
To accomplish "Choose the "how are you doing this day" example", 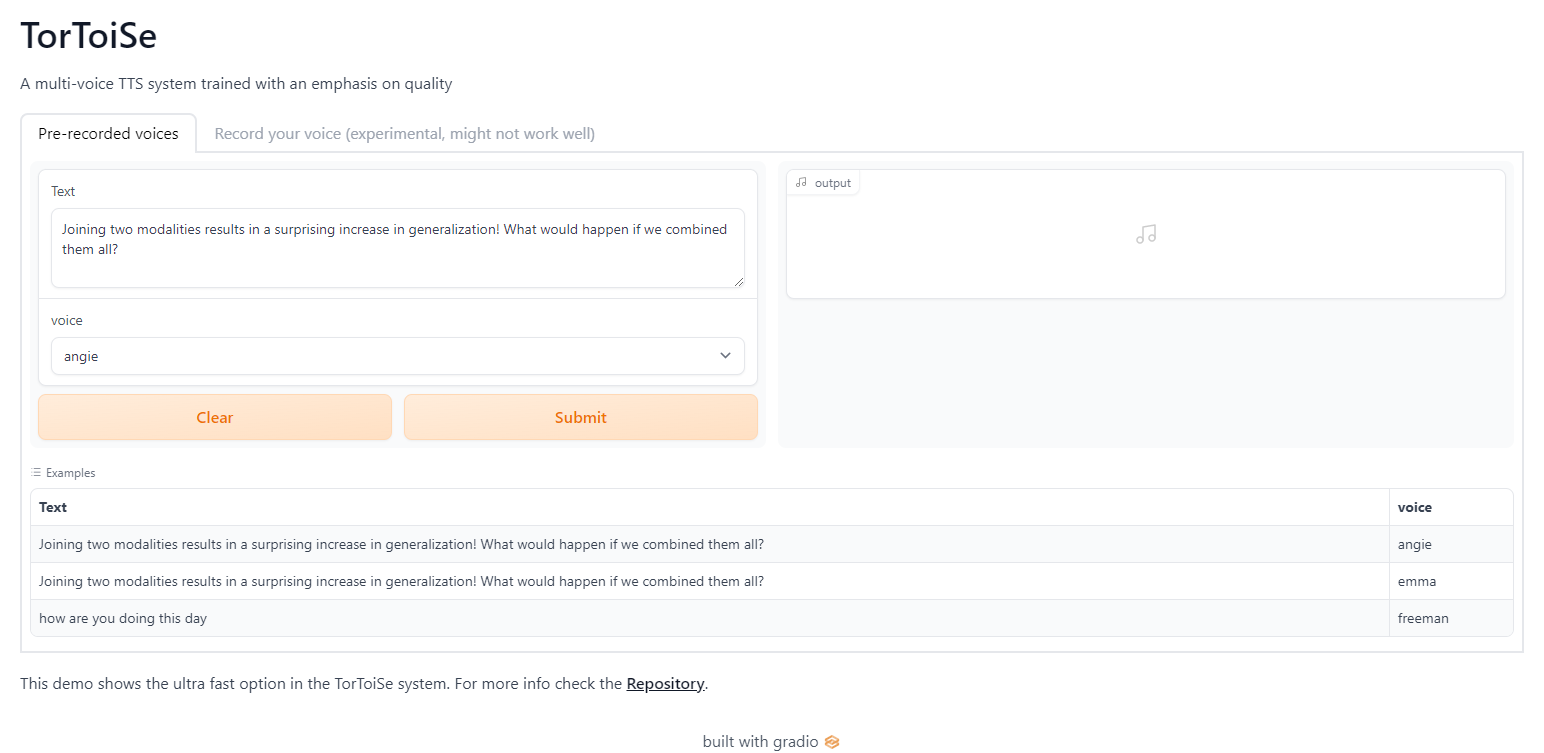I will click(x=123, y=619).
